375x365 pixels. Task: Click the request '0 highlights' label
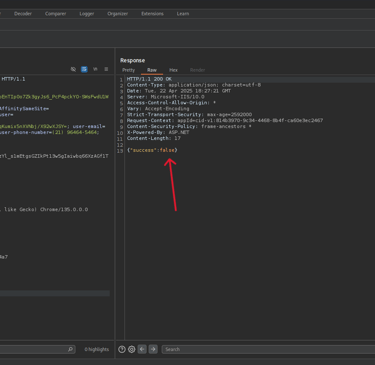coord(96,349)
